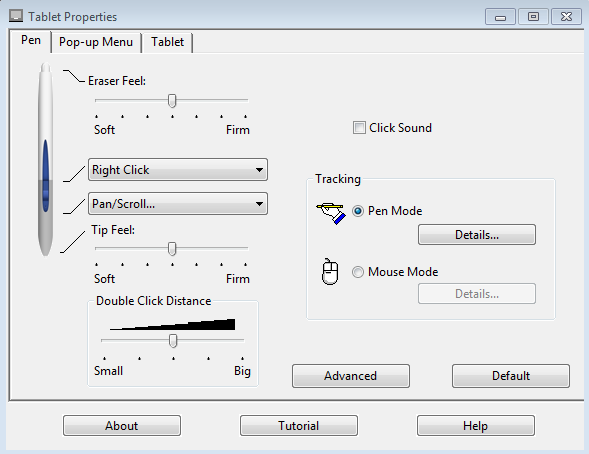Select the Mouse Mode radio button
The width and height of the screenshot is (589, 454).
pos(358,272)
